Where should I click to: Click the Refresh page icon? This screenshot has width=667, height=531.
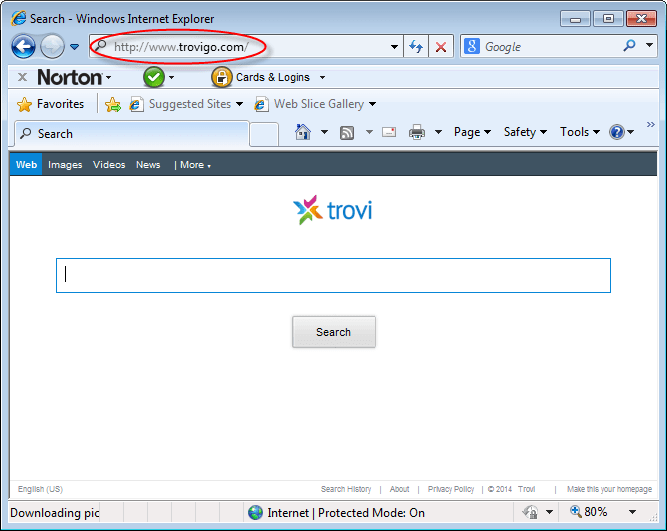[416, 47]
